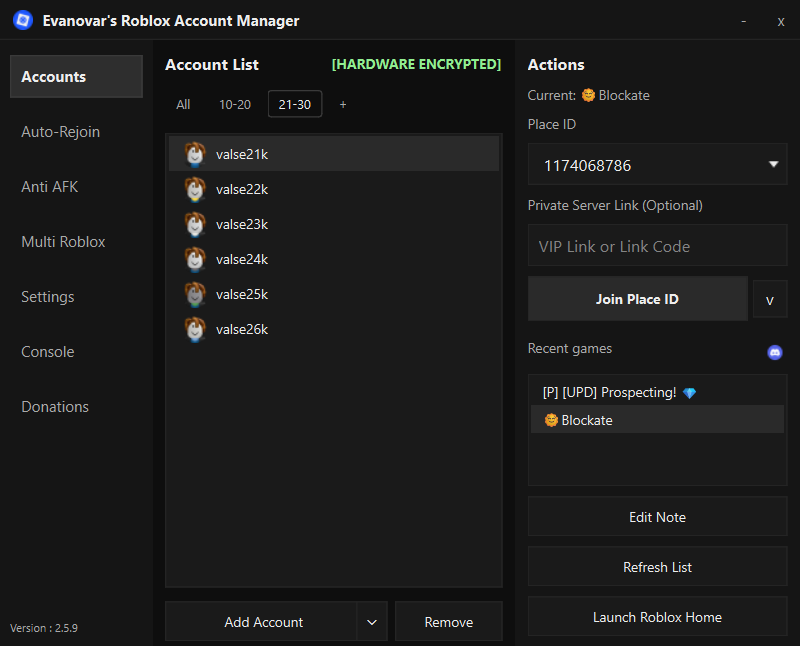Add a new account group tab
800x646 pixels.
(x=343, y=105)
